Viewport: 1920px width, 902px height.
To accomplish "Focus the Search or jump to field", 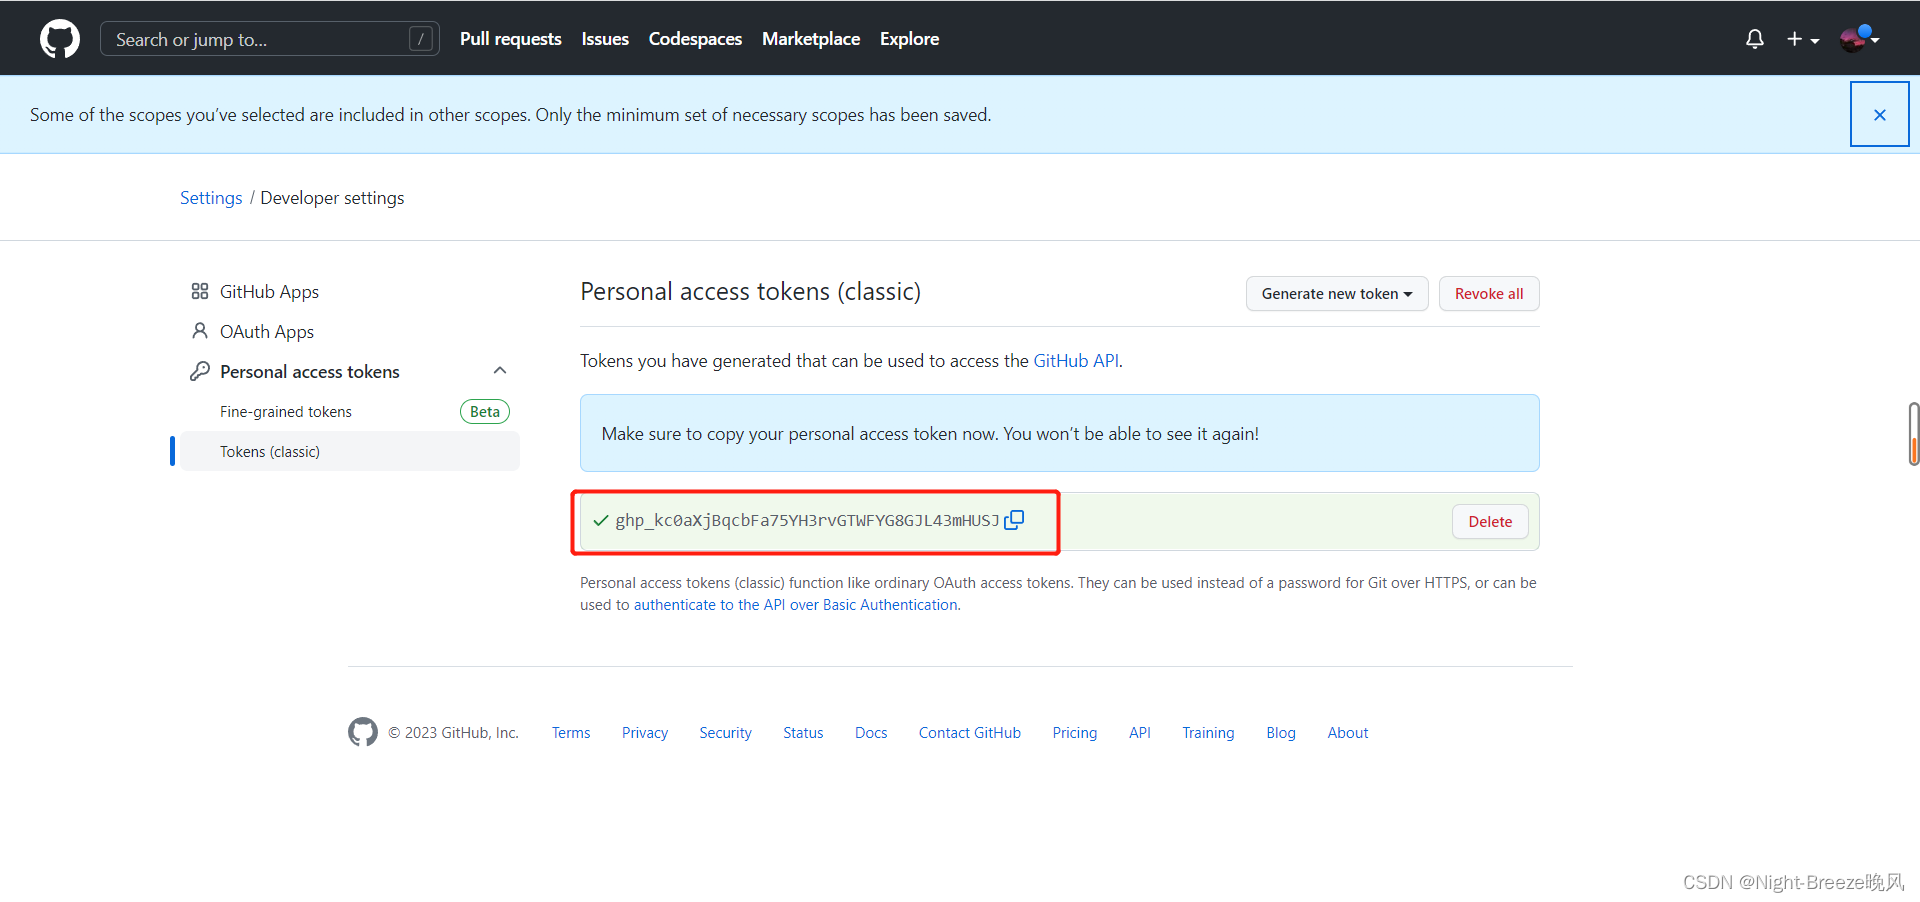I will pyautogui.click(x=270, y=39).
